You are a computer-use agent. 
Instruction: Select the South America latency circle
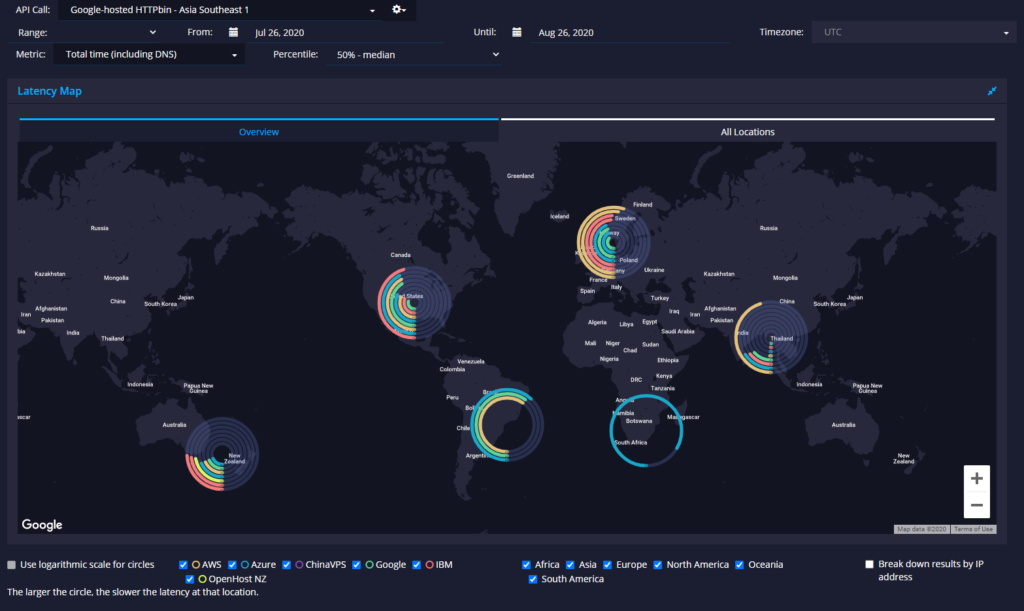(507, 425)
